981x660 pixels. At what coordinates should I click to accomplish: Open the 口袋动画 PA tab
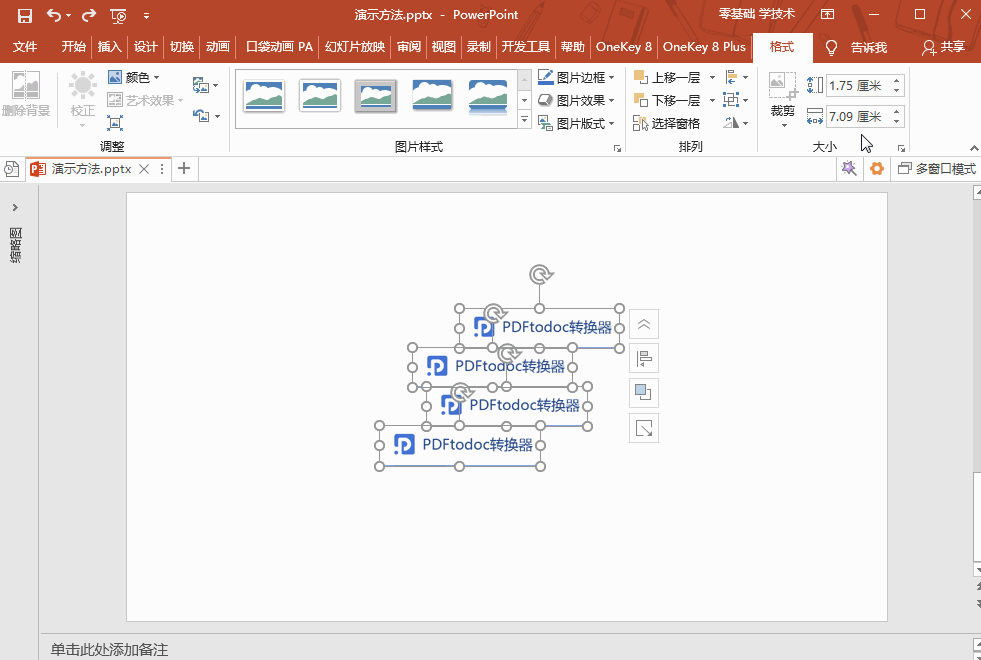pos(279,47)
